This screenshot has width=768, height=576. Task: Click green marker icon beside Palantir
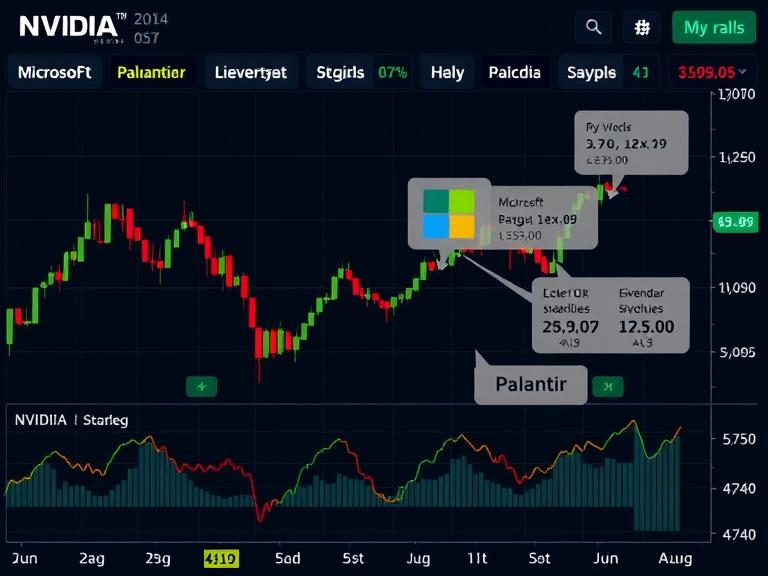[x=608, y=387]
